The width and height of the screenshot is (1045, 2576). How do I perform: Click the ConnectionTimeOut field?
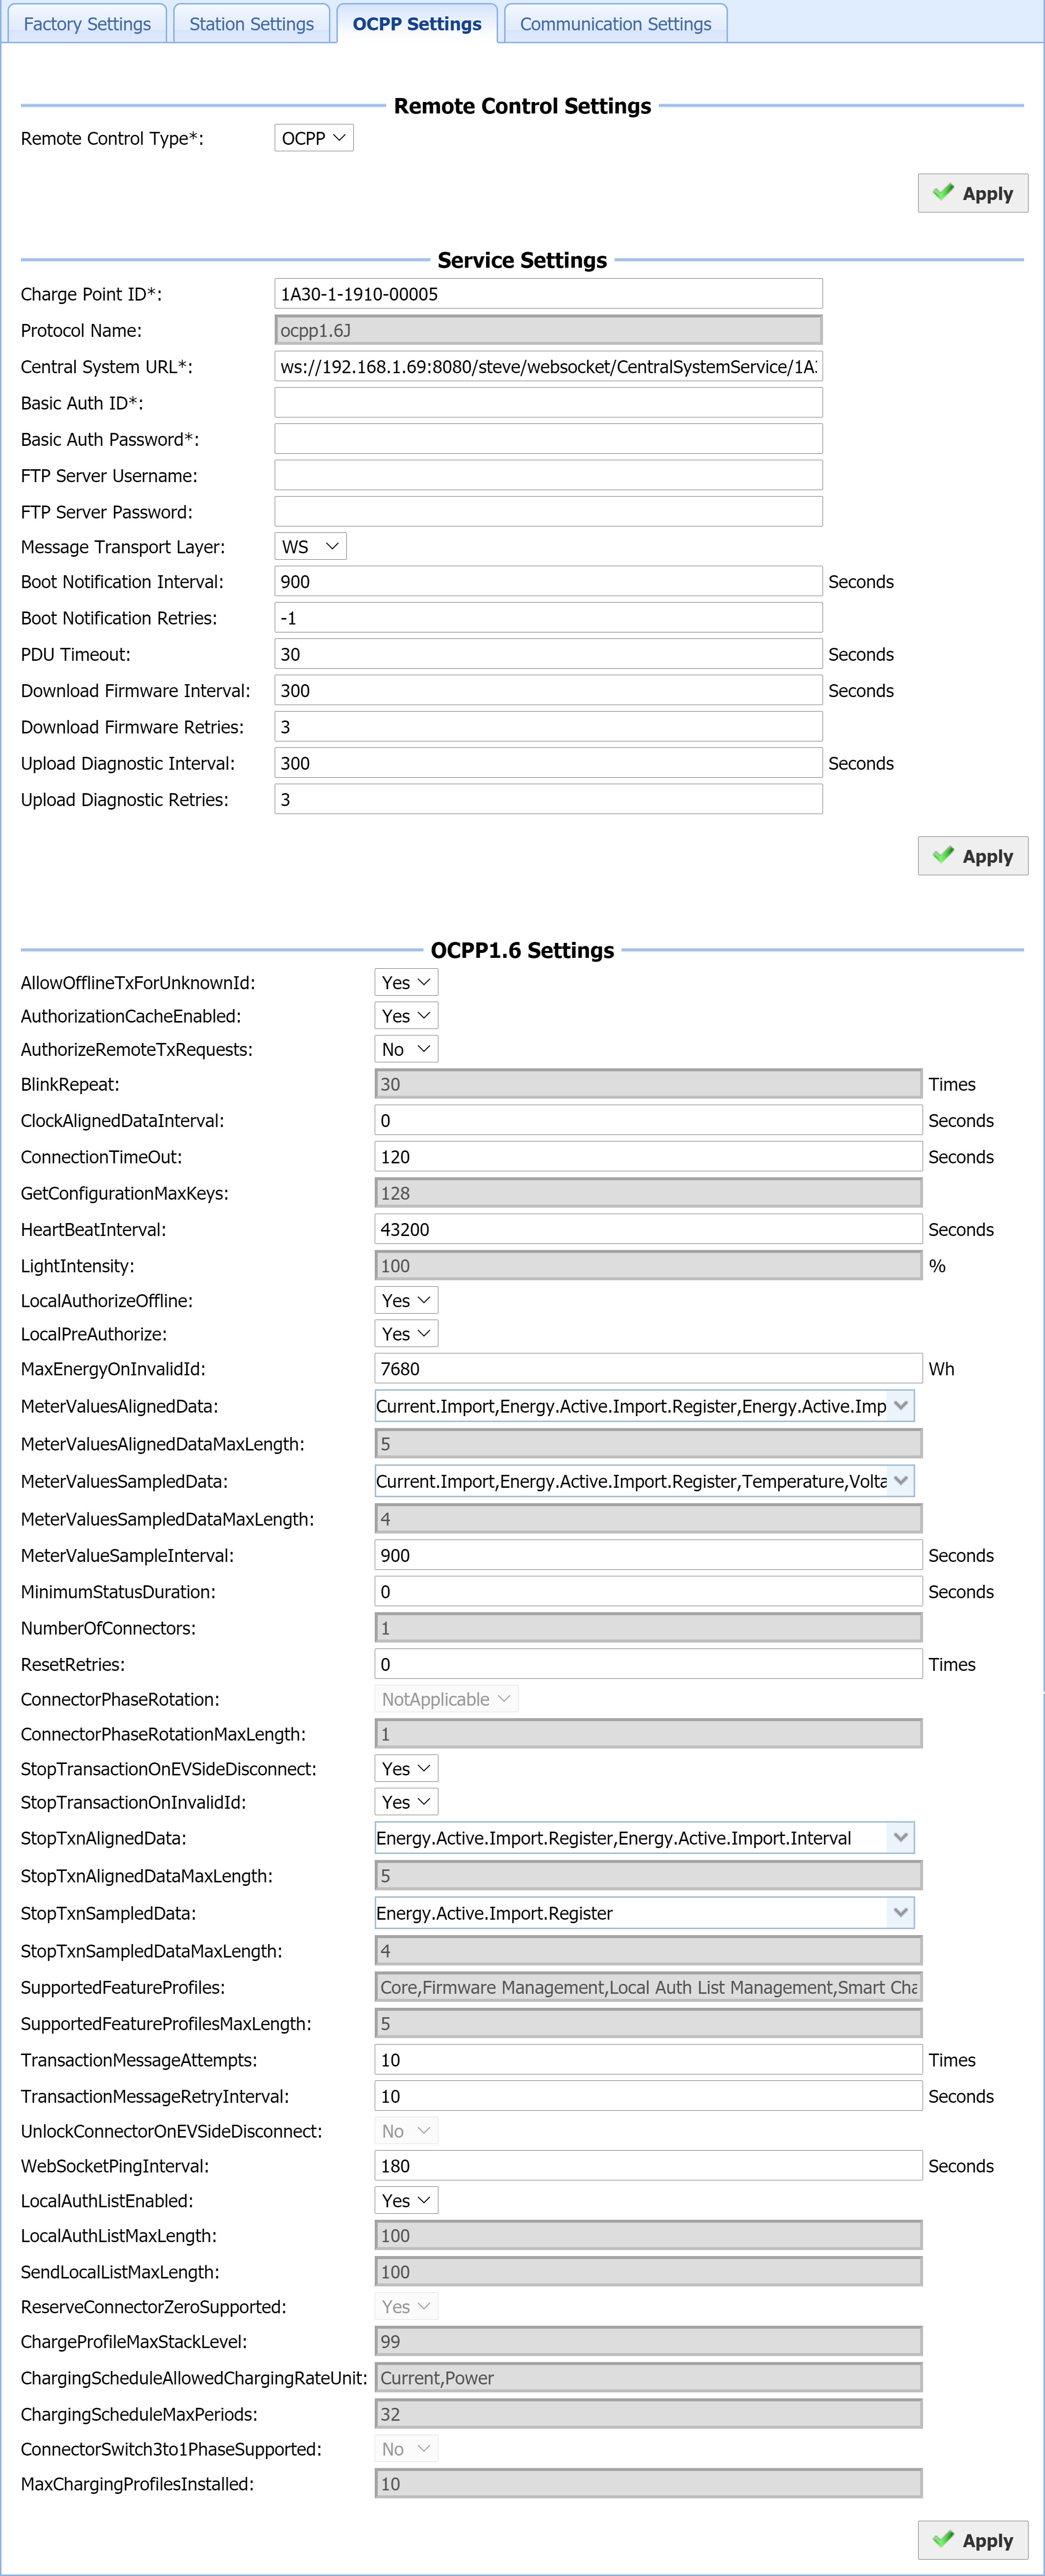point(648,1157)
